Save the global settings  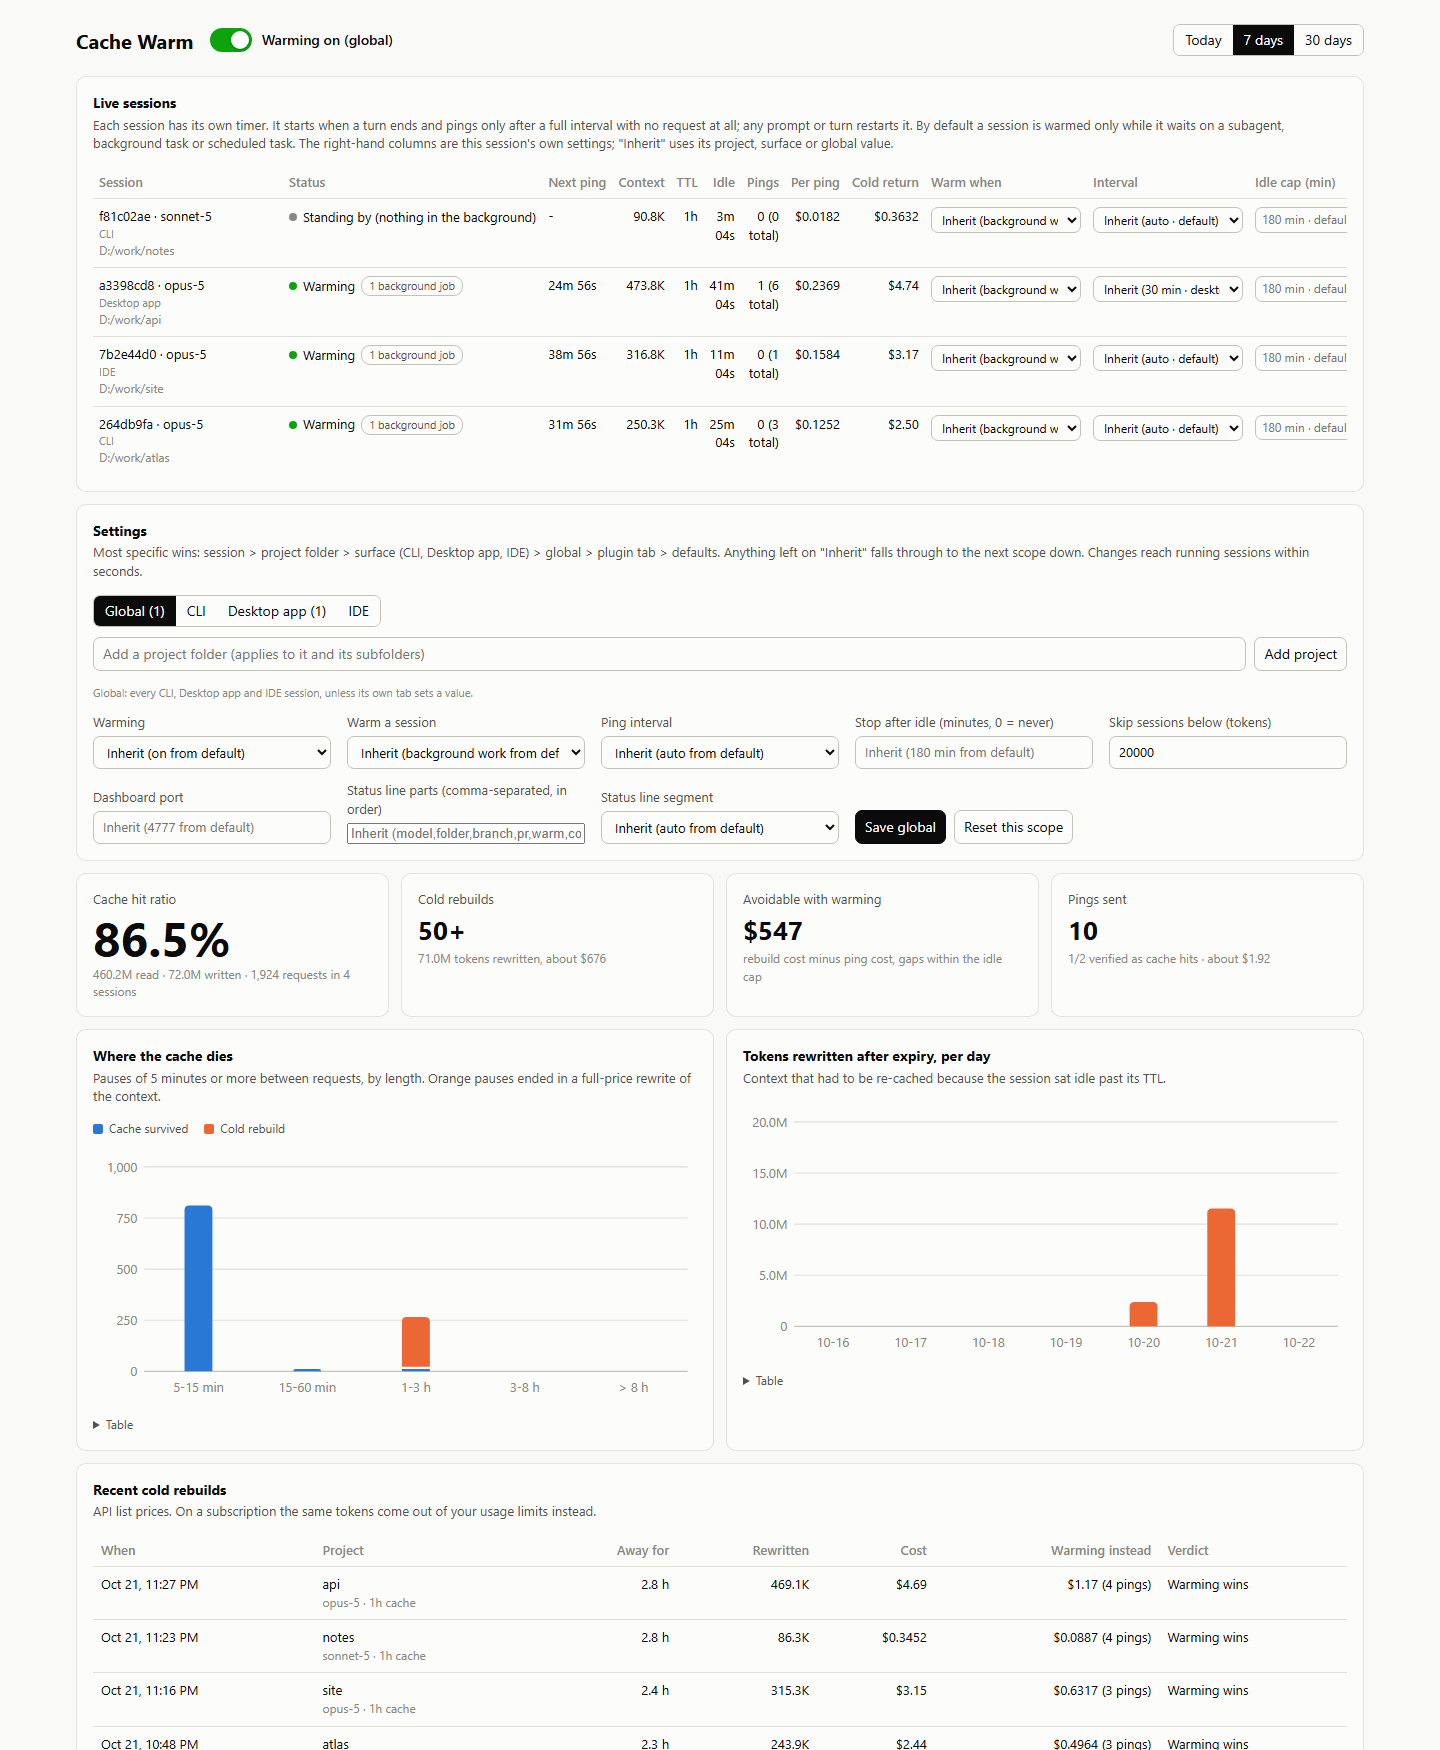tap(900, 827)
